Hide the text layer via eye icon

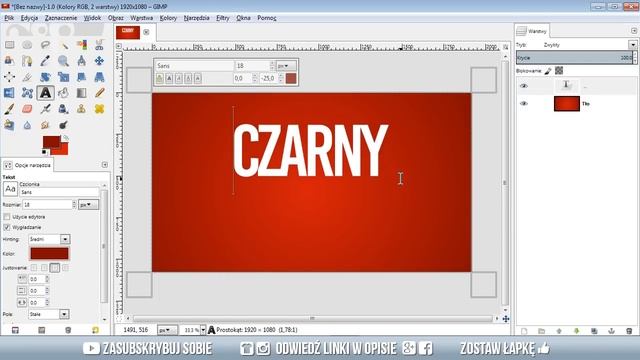524,86
